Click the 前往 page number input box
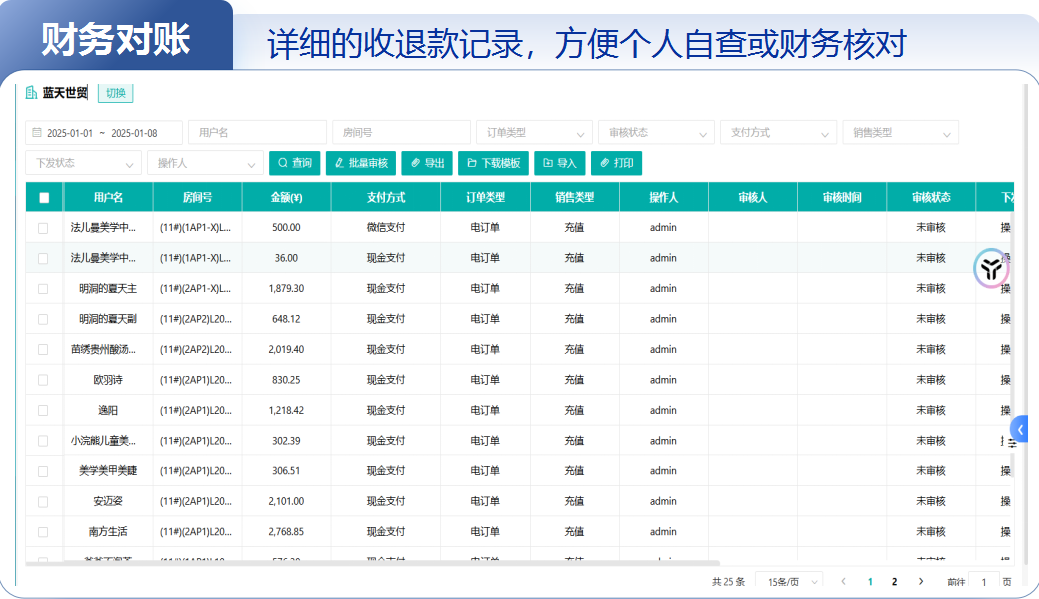1039x599 pixels. point(984,580)
